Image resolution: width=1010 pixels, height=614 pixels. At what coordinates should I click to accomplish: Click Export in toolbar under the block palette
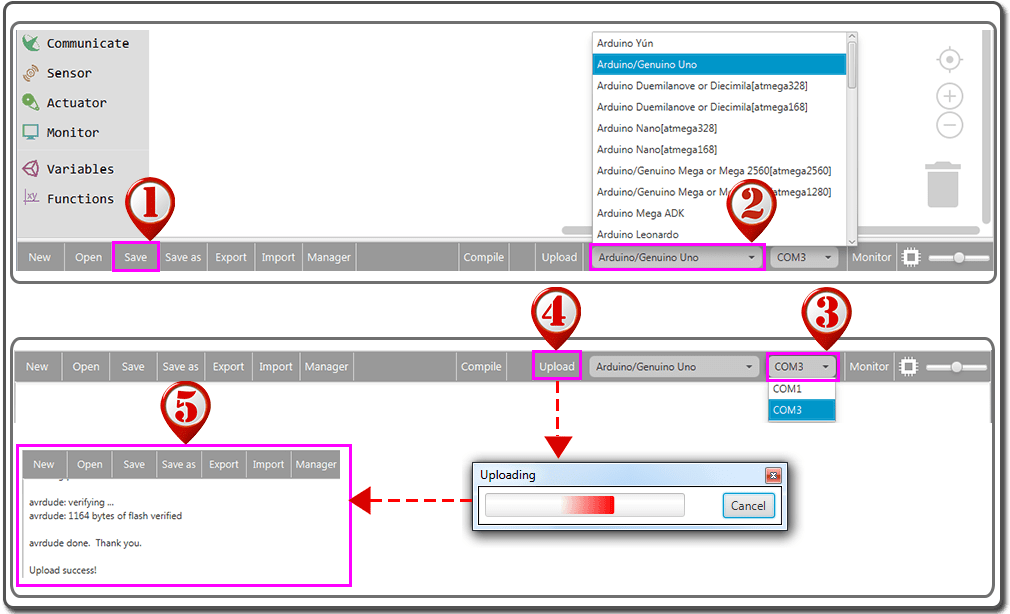click(231, 257)
